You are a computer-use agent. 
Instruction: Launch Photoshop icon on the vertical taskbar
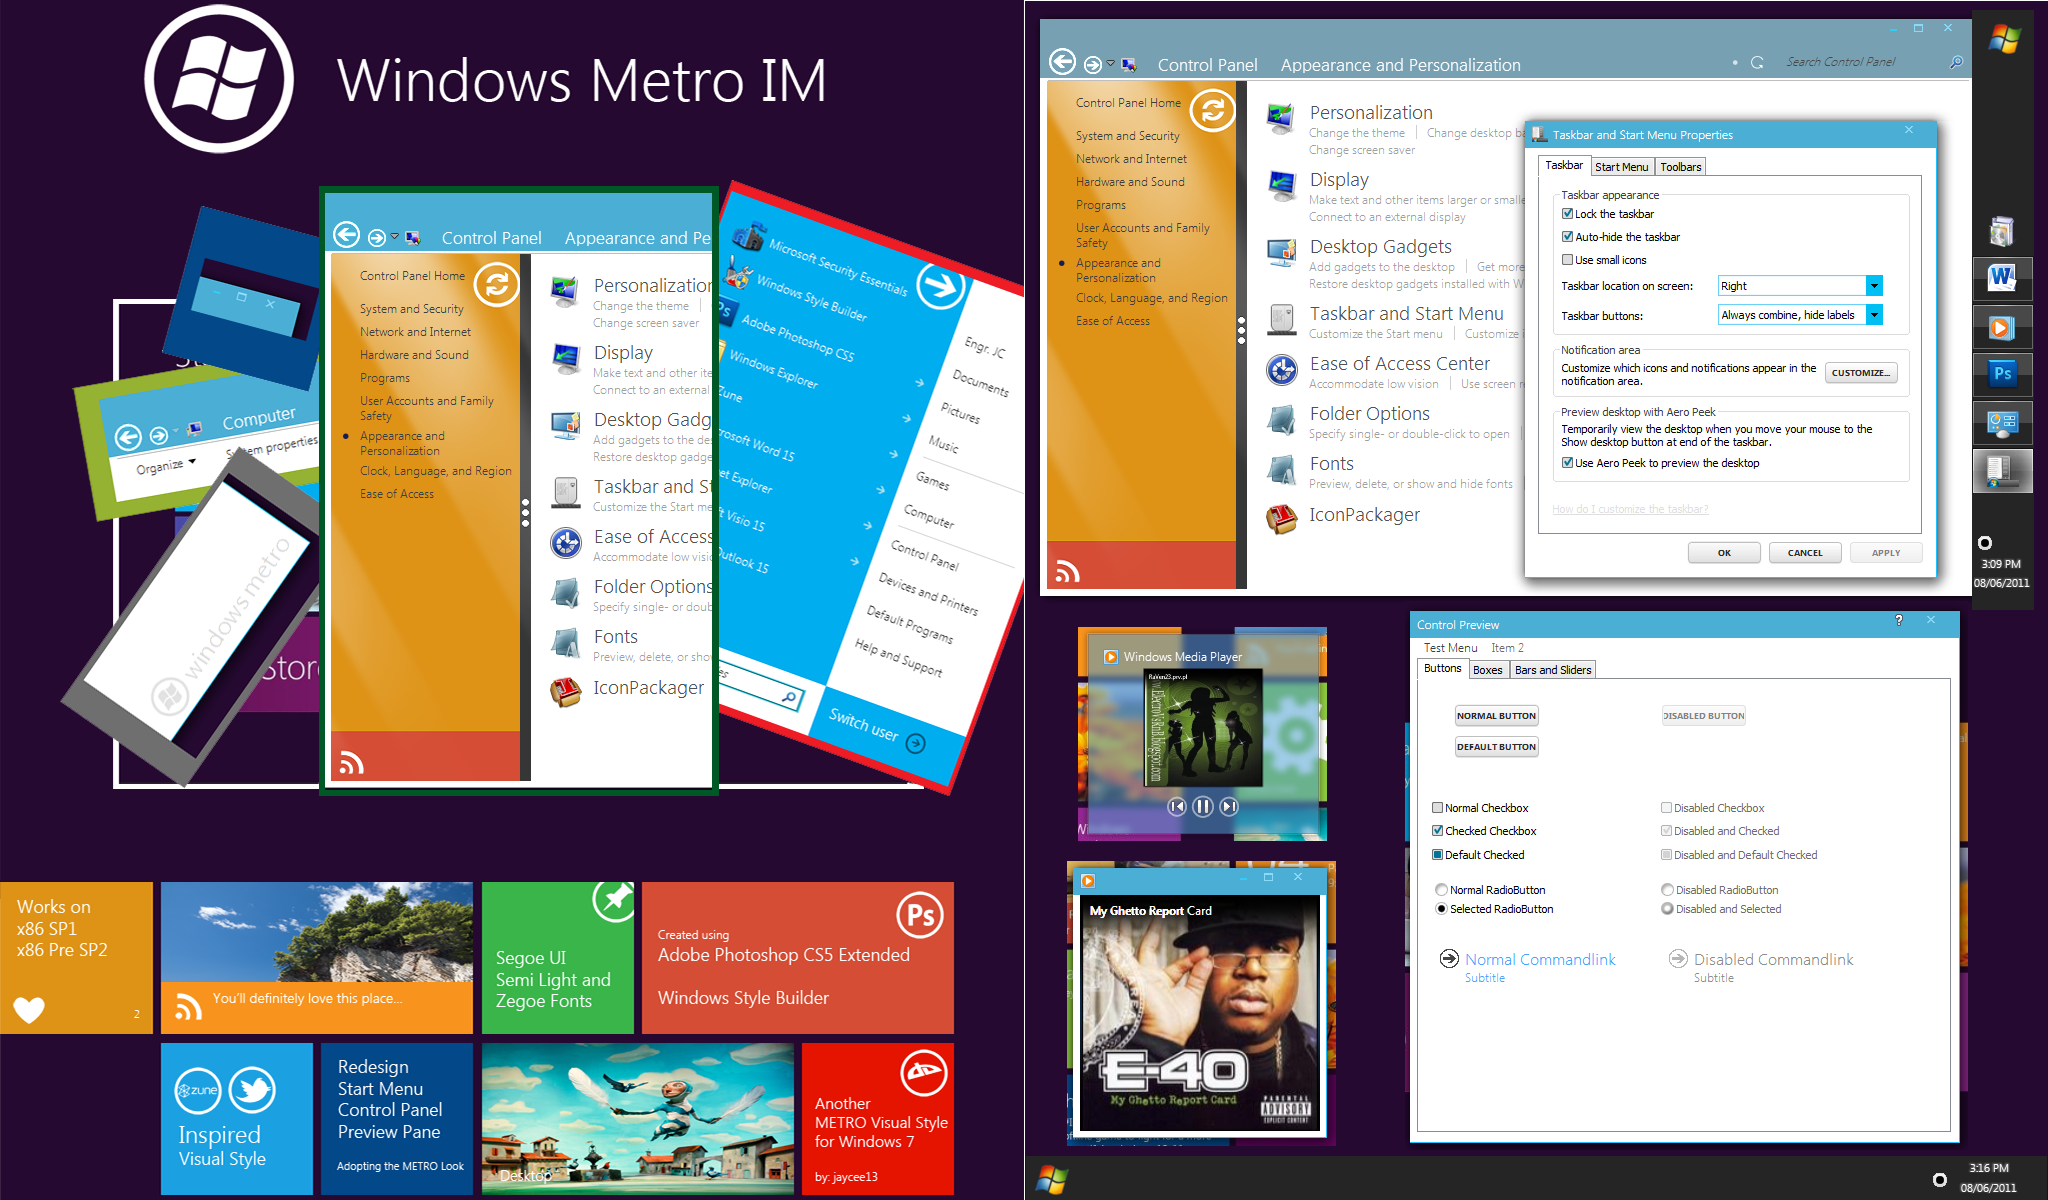(x=2002, y=374)
